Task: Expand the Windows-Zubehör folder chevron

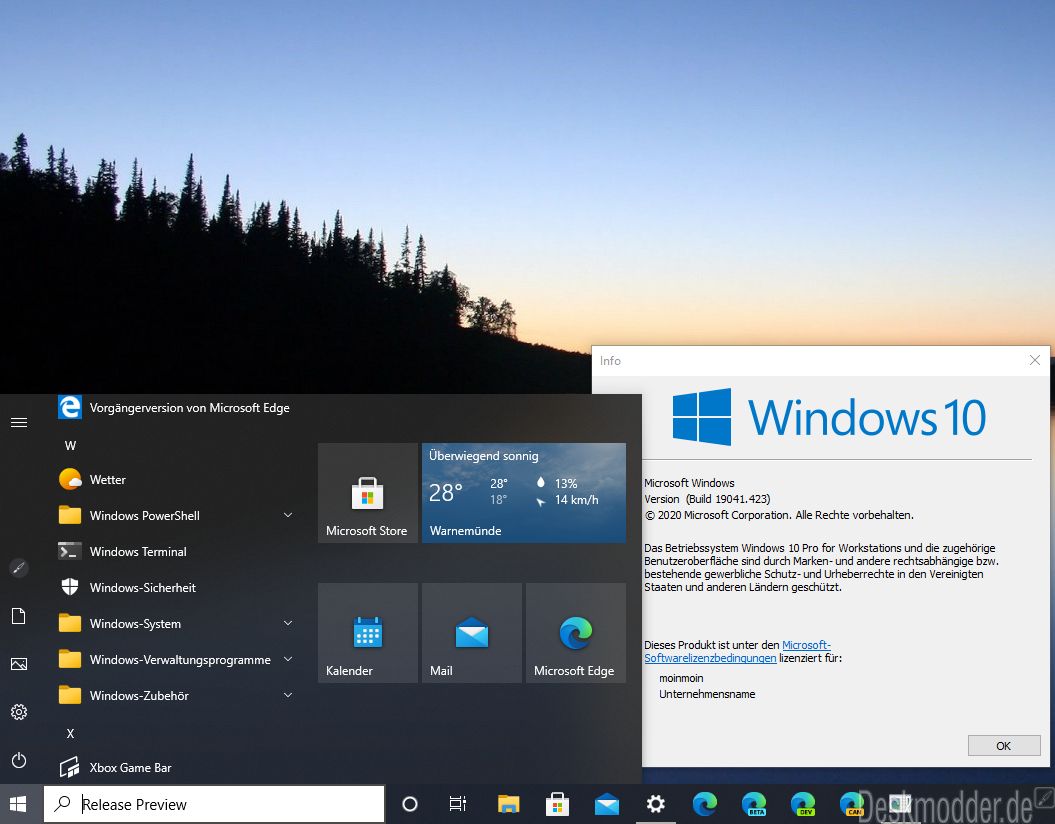Action: (288, 696)
